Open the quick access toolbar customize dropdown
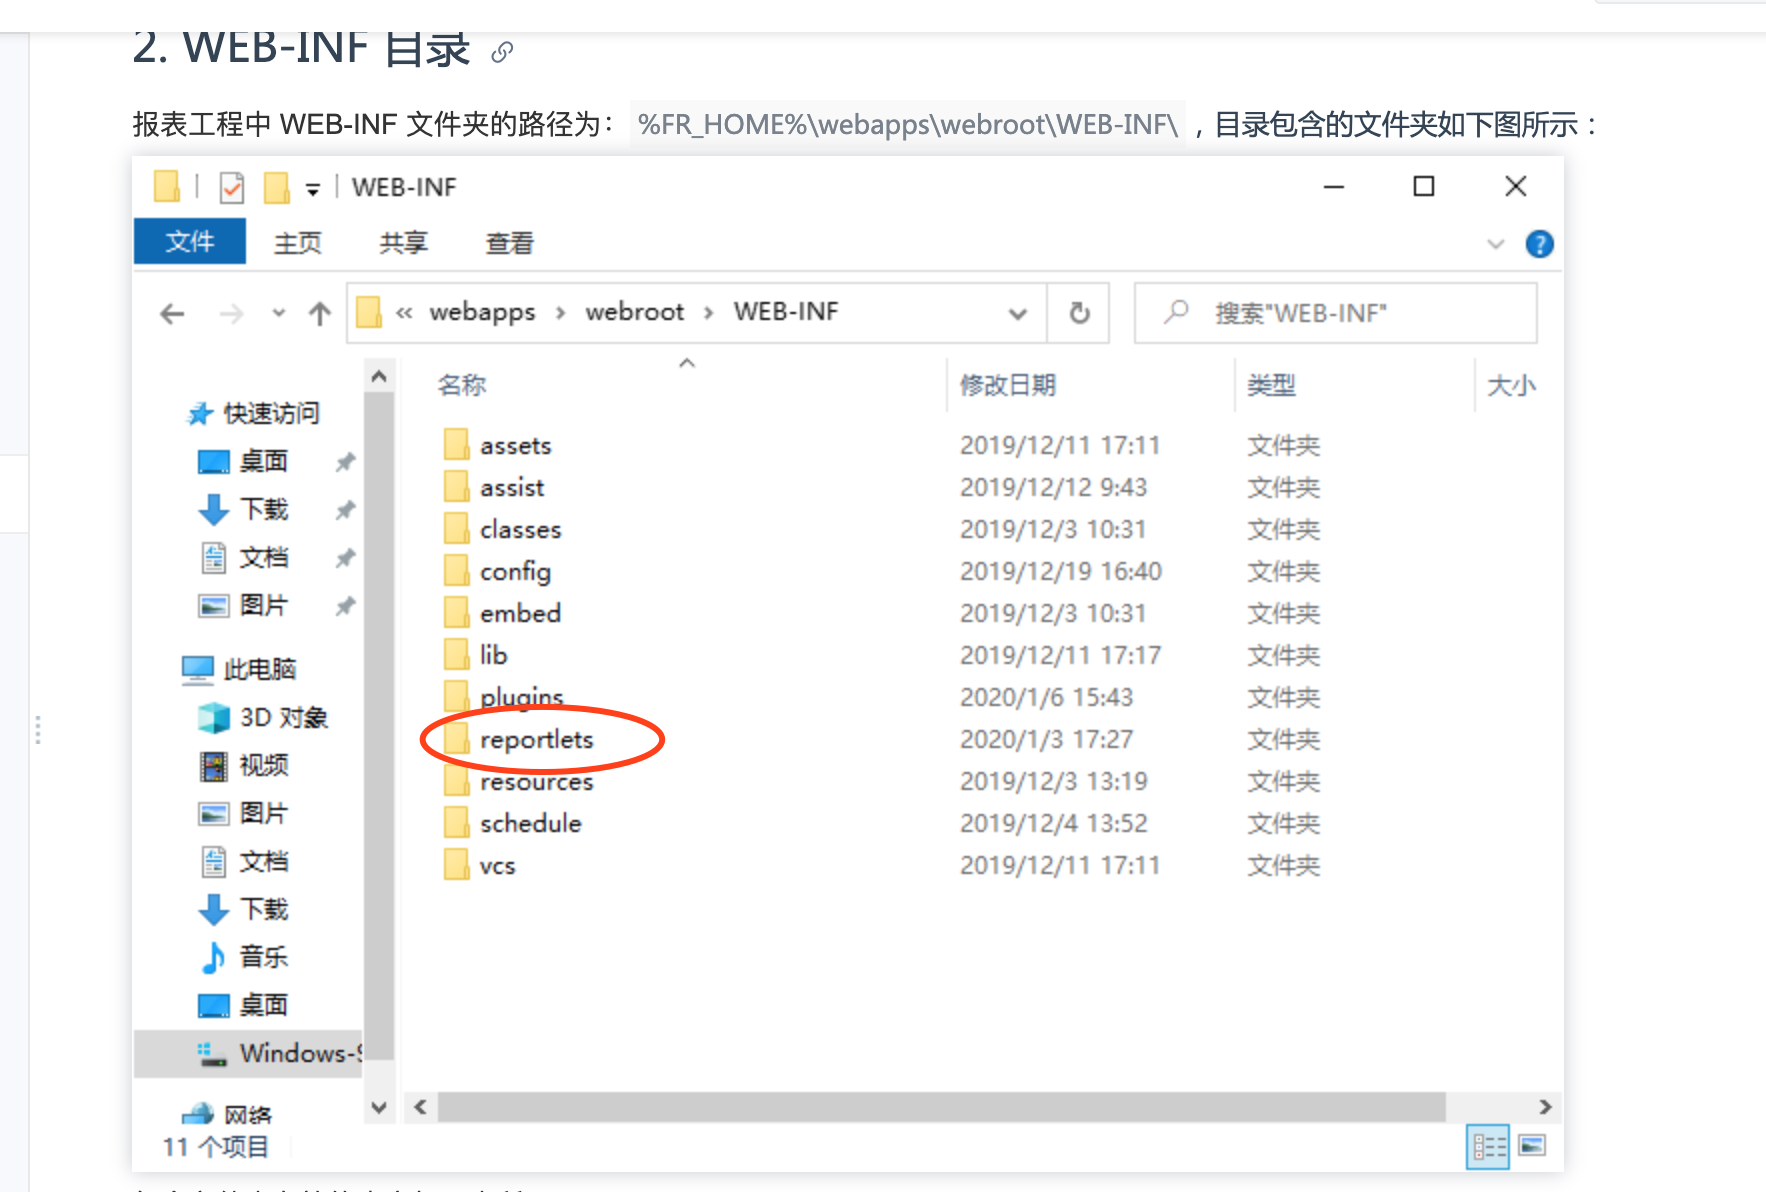This screenshot has width=1766, height=1192. click(x=313, y=188)
